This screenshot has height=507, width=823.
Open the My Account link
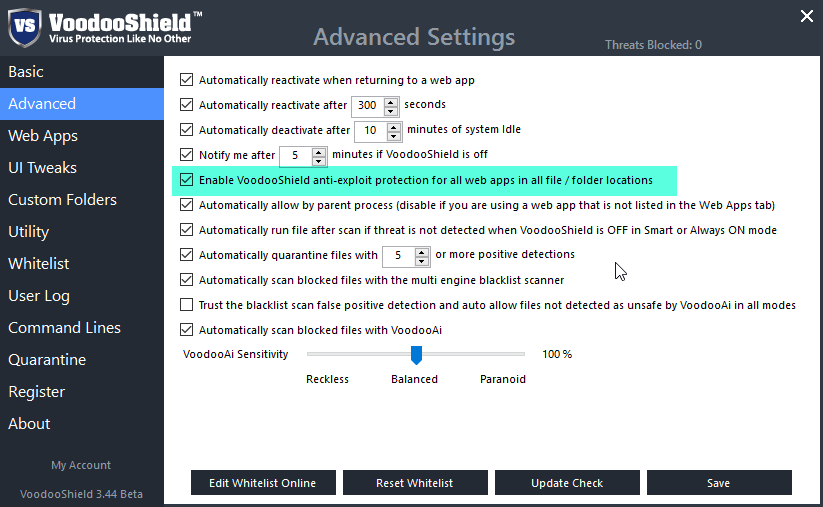coord(81,465)
